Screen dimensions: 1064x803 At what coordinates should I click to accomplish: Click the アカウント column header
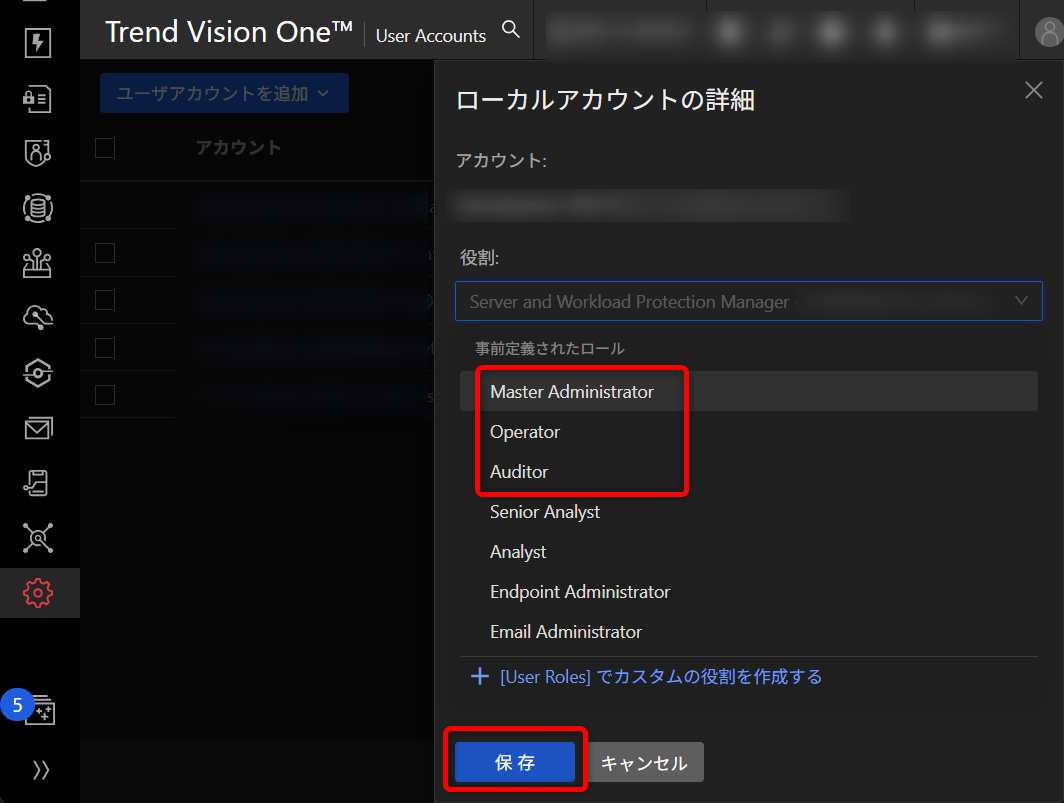[238, 148]
